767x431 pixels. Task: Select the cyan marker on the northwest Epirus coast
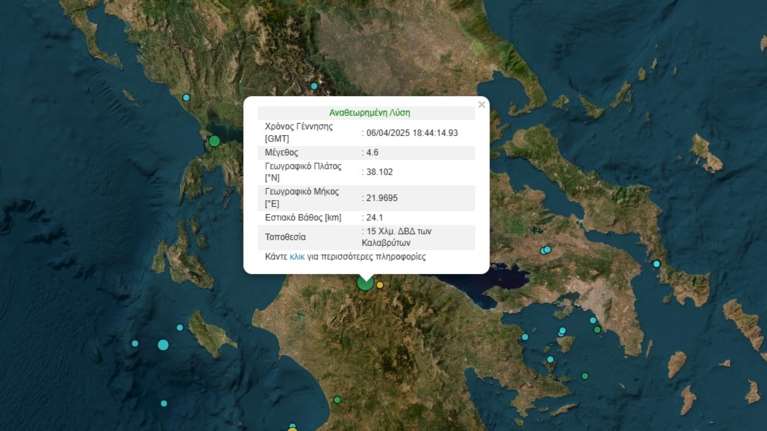186,97
